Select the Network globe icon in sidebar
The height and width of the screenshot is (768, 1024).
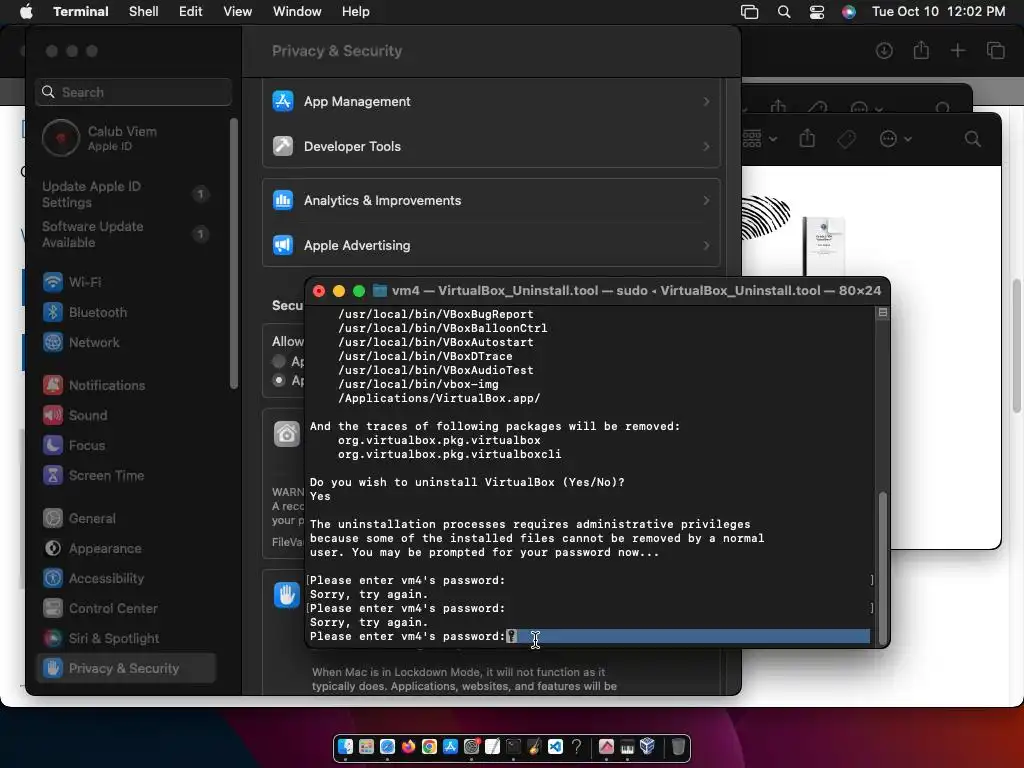click(x=53, y=342)
